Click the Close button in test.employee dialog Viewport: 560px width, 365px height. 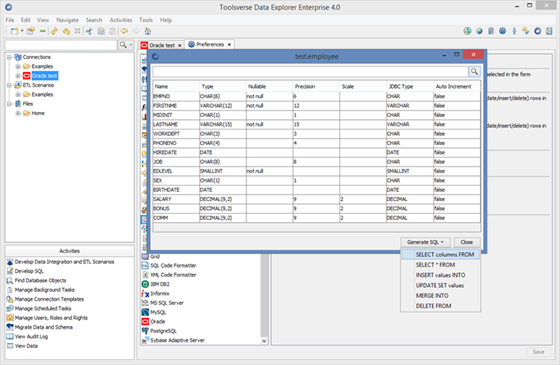(466, 242)
